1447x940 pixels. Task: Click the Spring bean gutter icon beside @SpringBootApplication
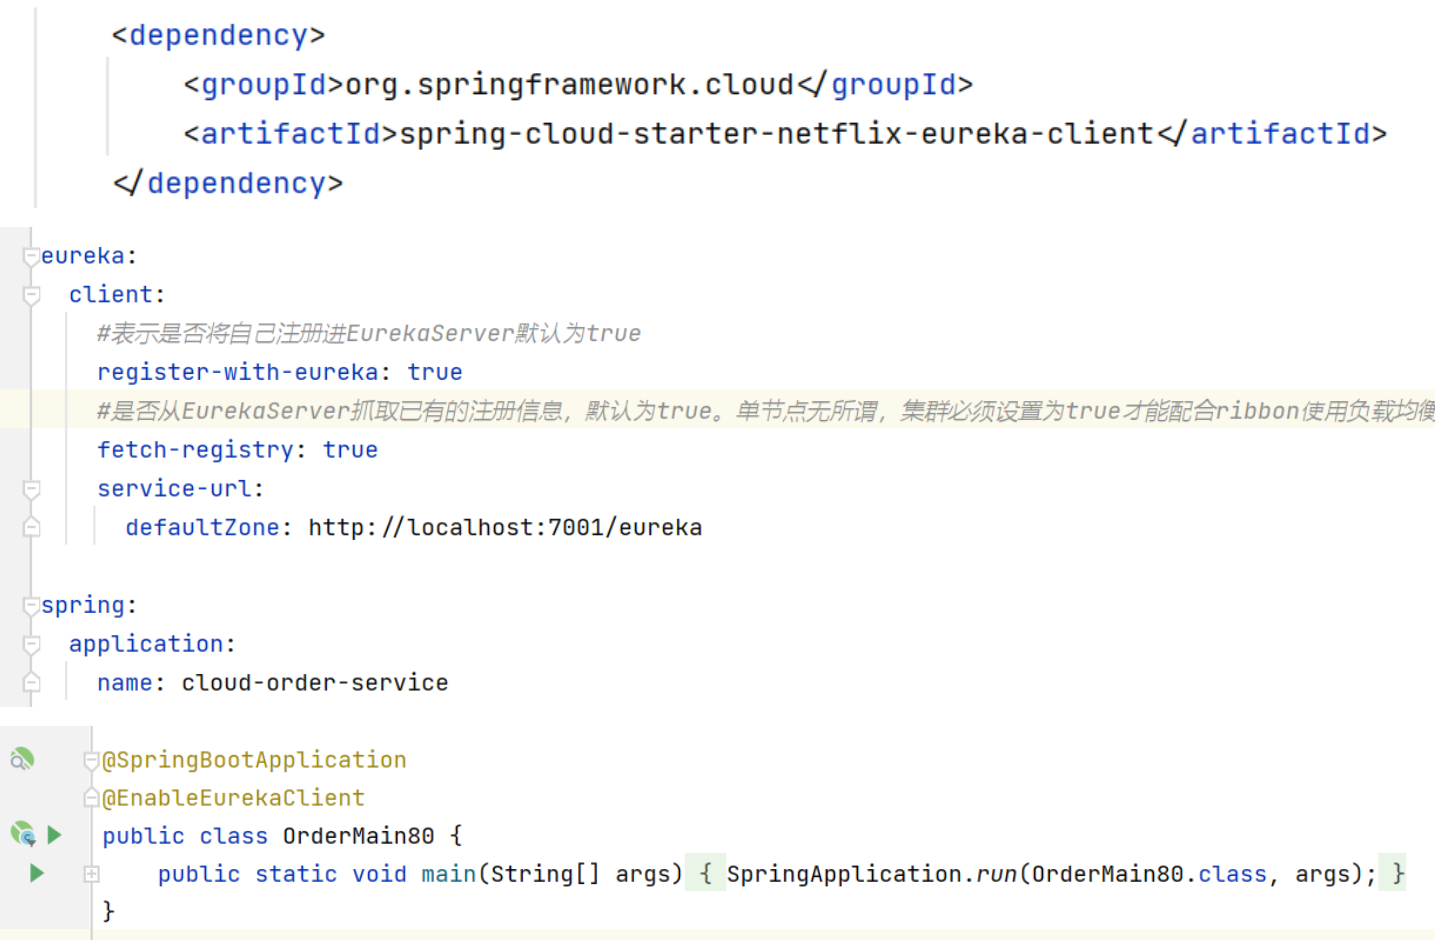(21, 759)
